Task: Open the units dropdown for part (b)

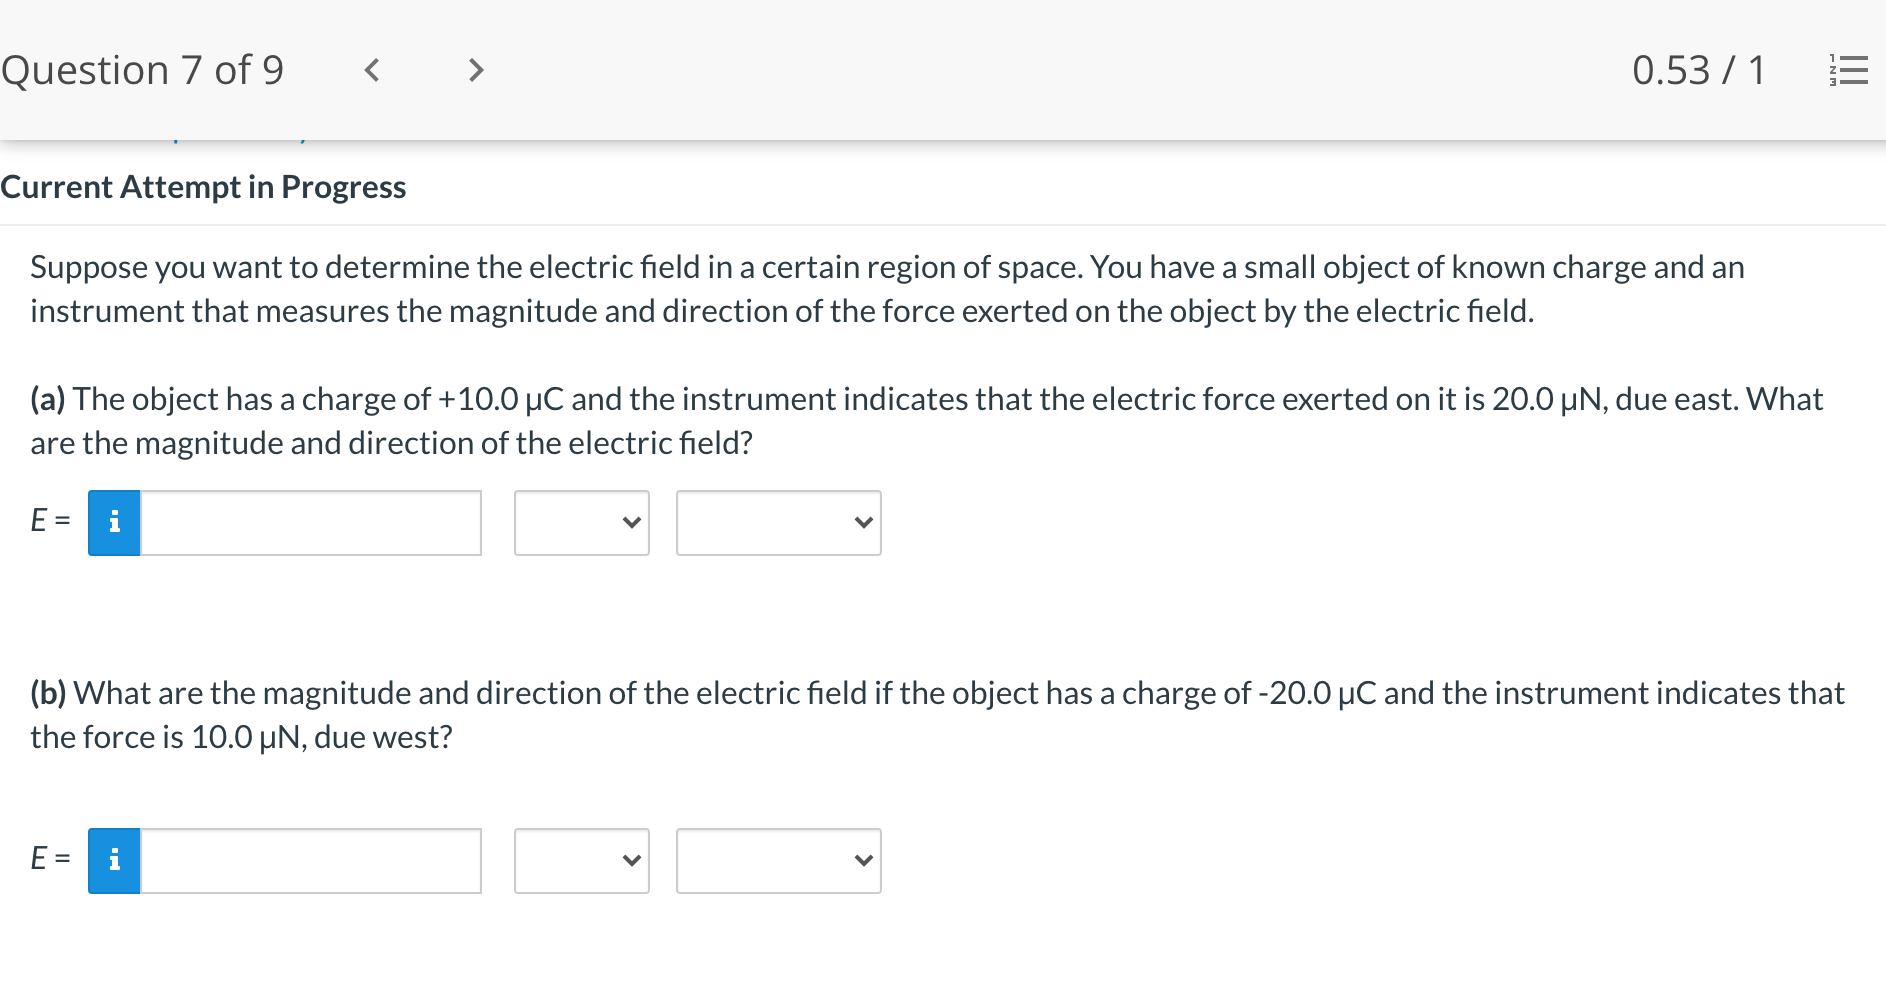Action: coord(581,860)
